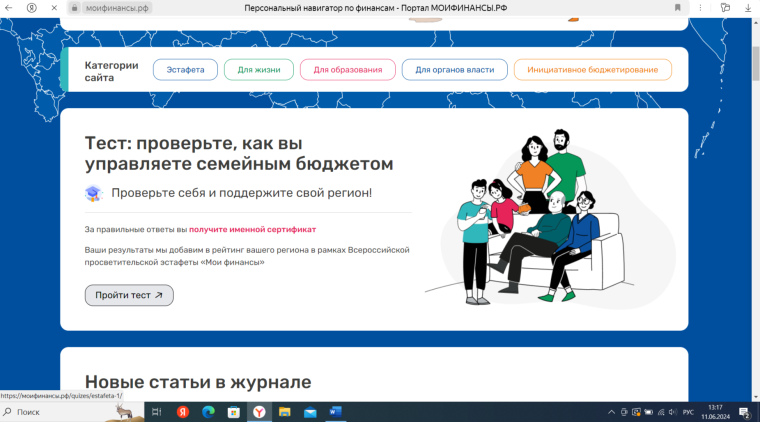The width and height of the screenshot is (760, 422).
Task: Open the Эстафета category
Action: pyautogui.click(x=185, y=70)
